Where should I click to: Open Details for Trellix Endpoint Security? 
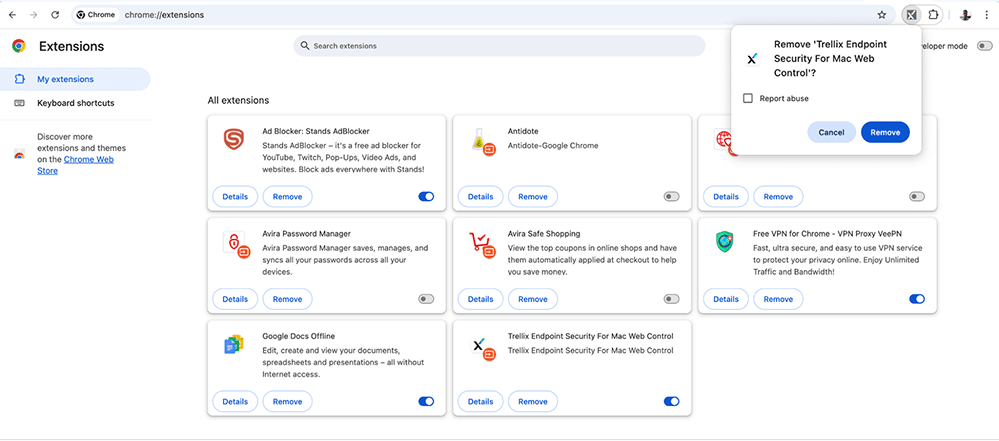[x=480, y=401]
